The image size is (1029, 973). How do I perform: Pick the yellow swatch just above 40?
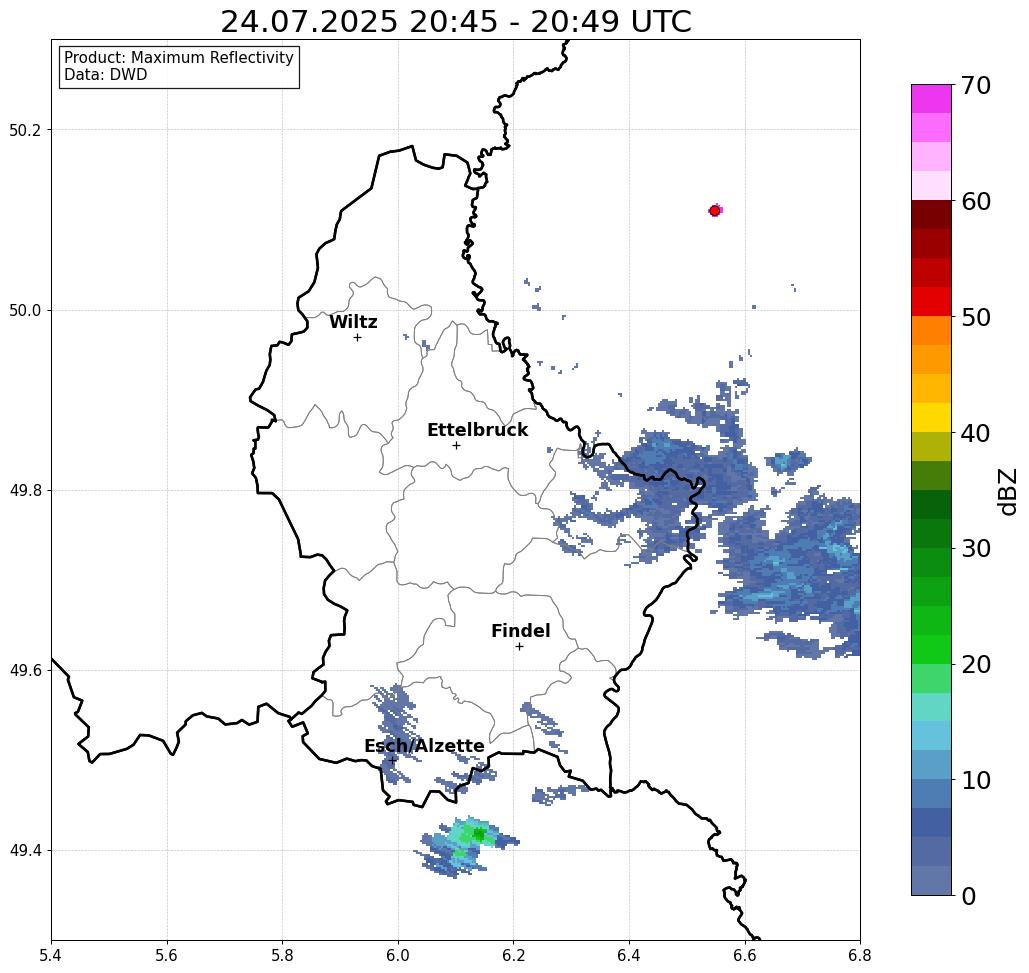point(931,417)
